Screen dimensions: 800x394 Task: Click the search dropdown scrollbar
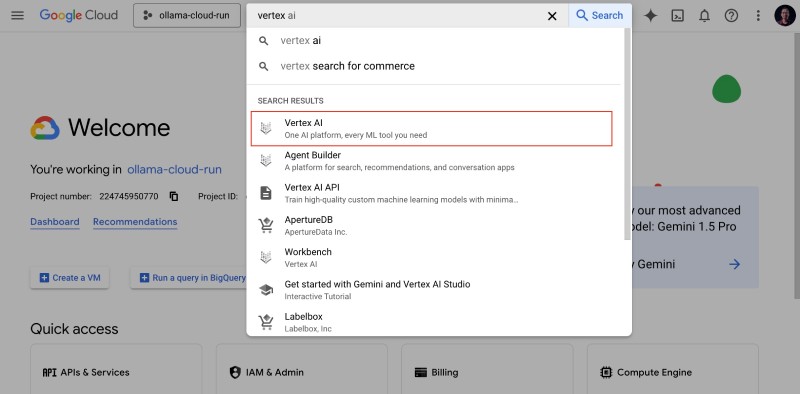pos(628,134)
